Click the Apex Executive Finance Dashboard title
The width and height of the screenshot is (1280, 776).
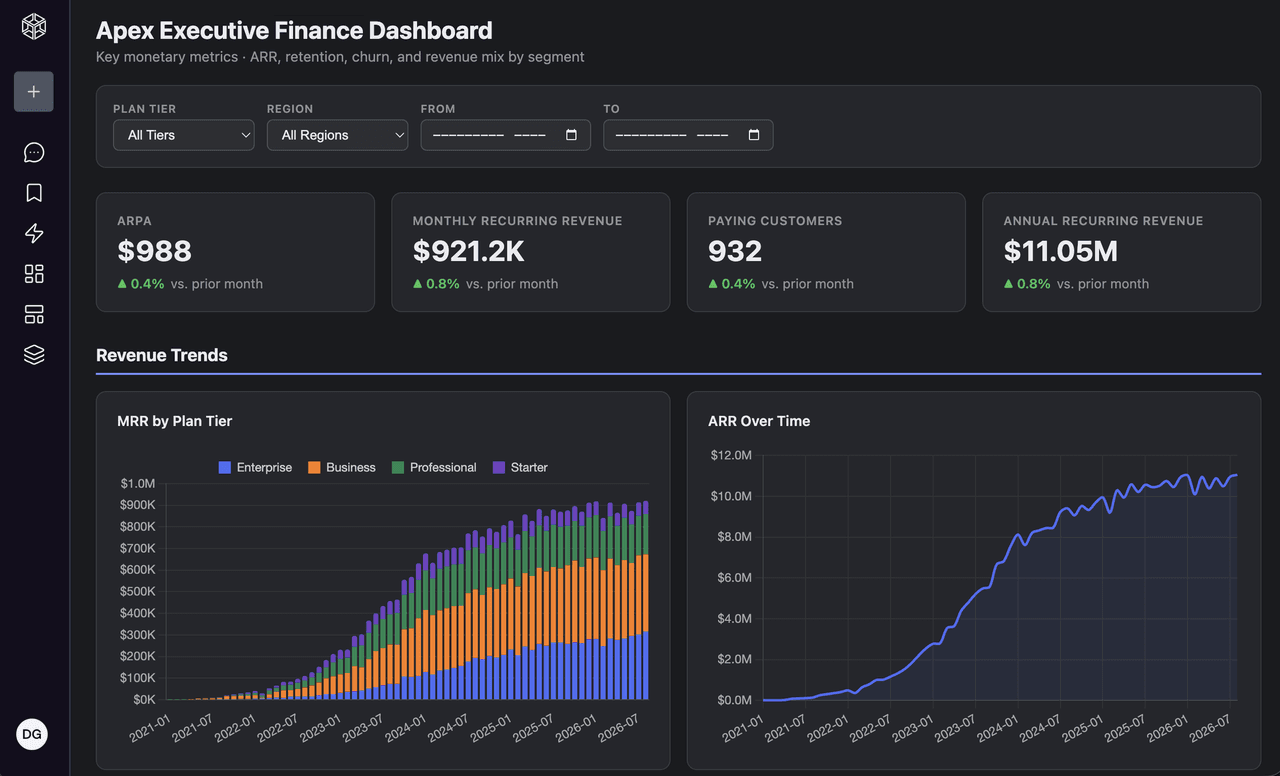tap(294, 31)
